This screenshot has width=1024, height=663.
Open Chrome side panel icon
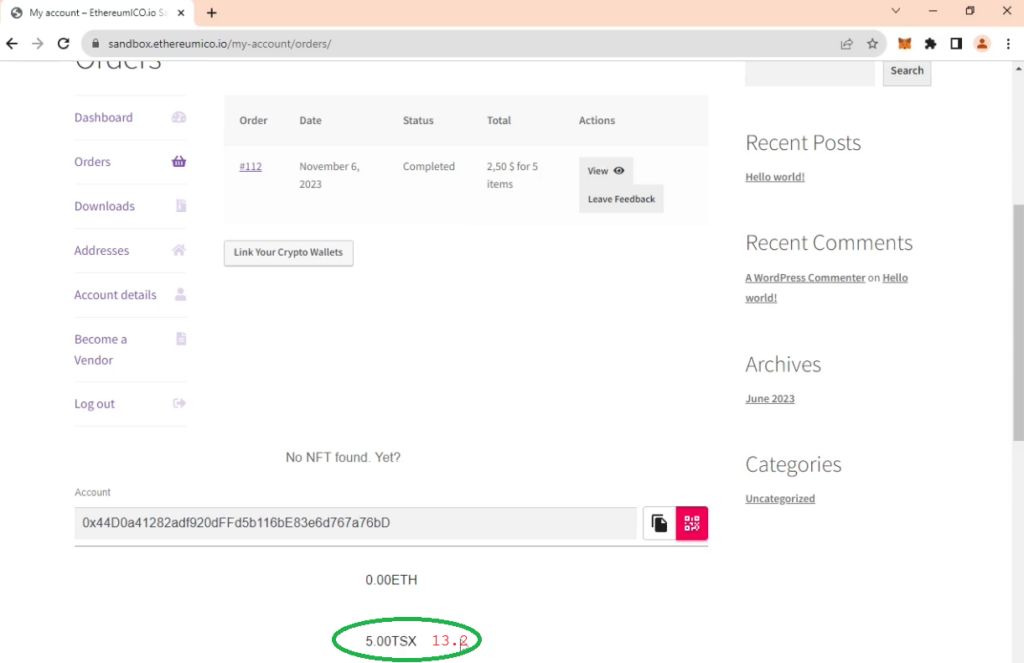coord(956,44)
